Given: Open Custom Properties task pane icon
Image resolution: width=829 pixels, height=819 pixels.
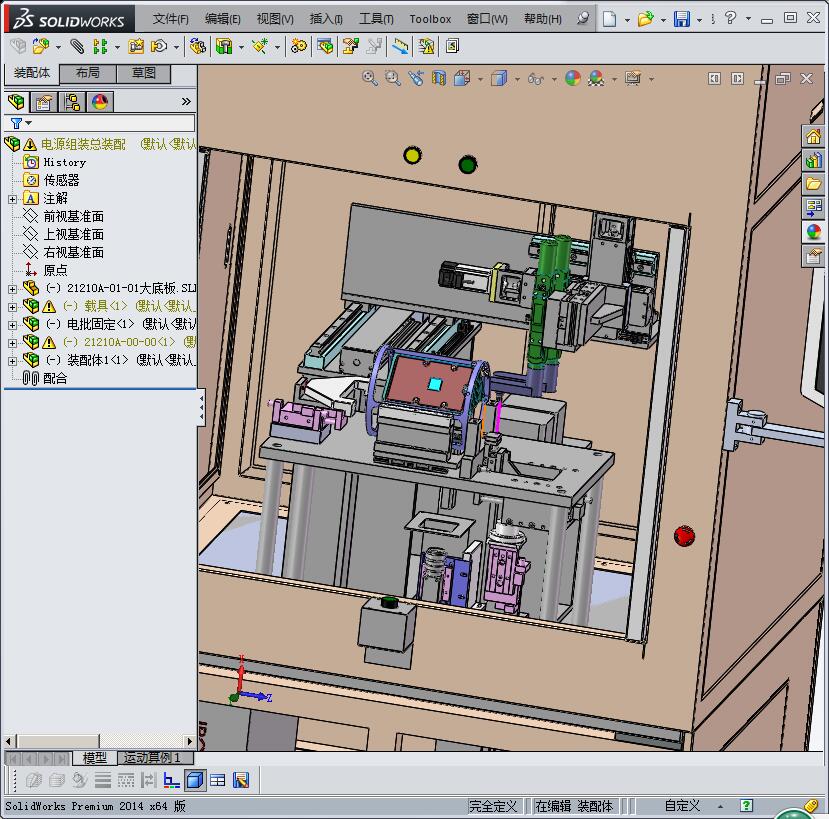Looking at the screenshot, I should click(813, 256).
